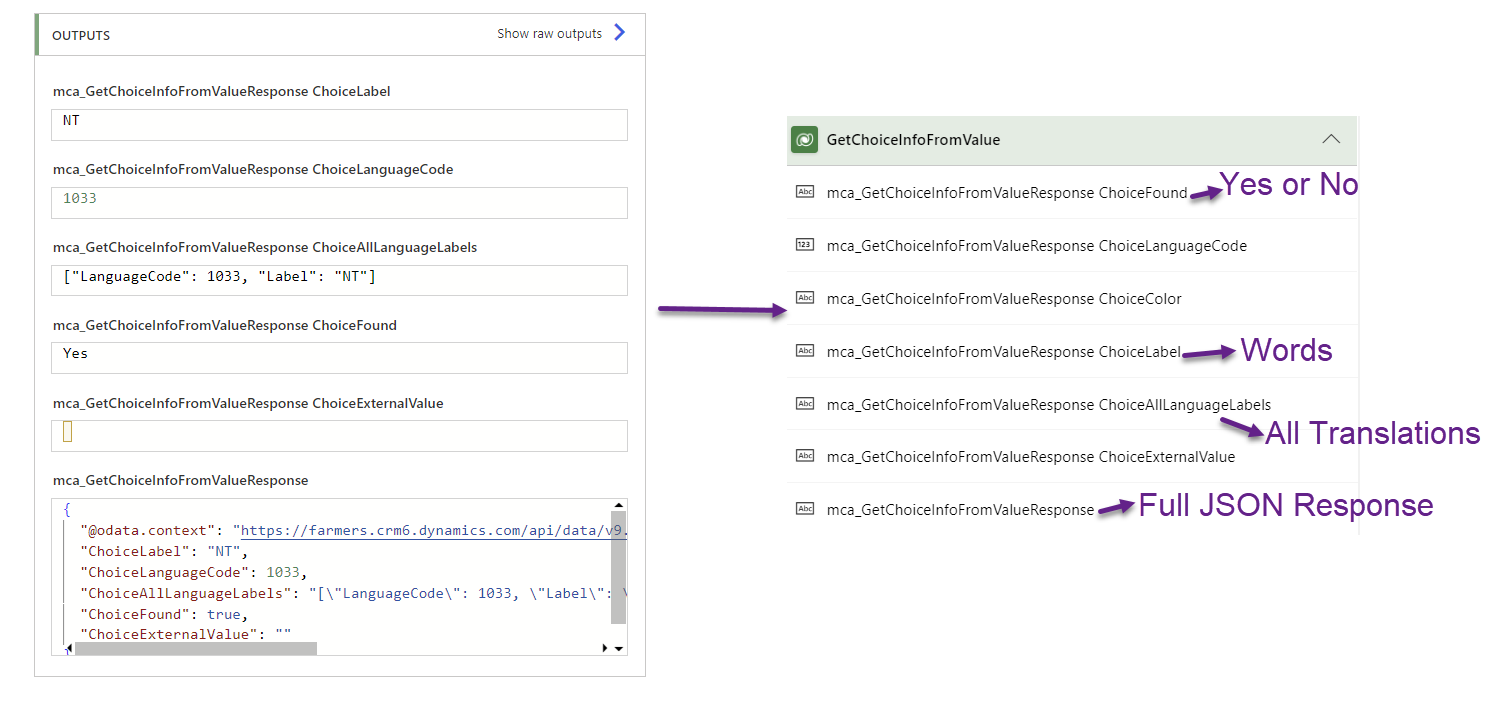
Task: Click the empty ChoiceExternalValue output box
Action: click(x=339, y=435)
